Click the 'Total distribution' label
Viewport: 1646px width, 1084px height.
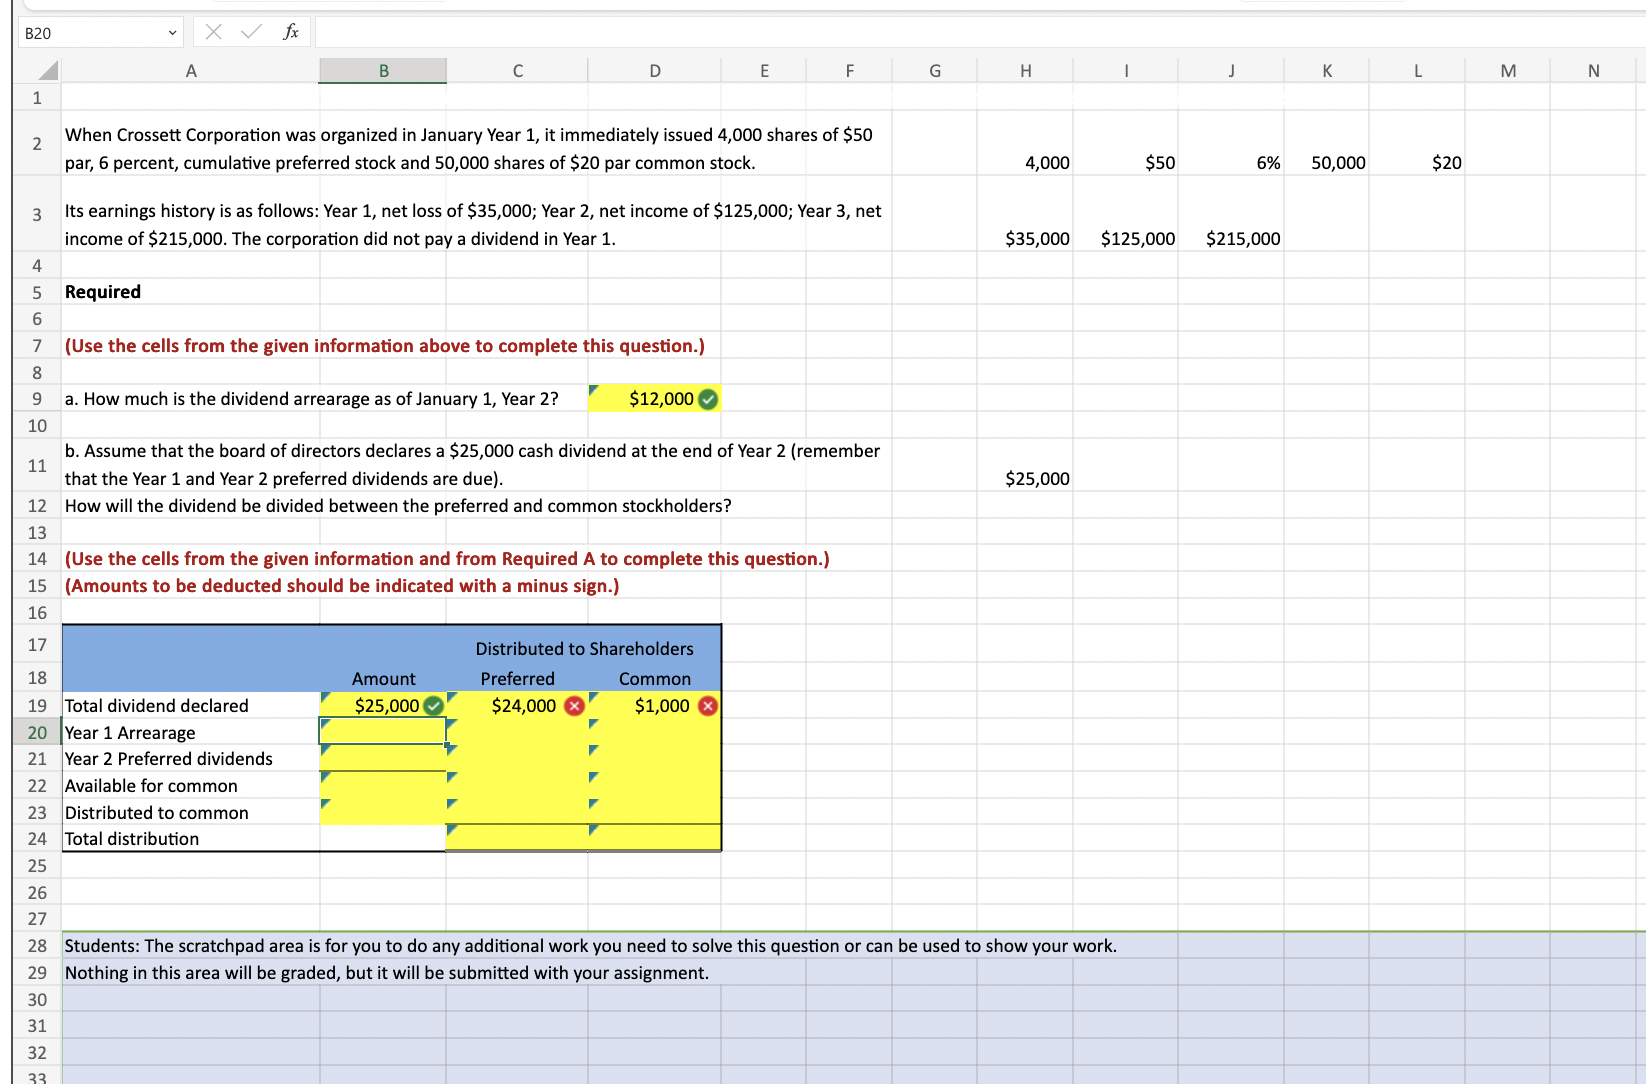[132, 839]
